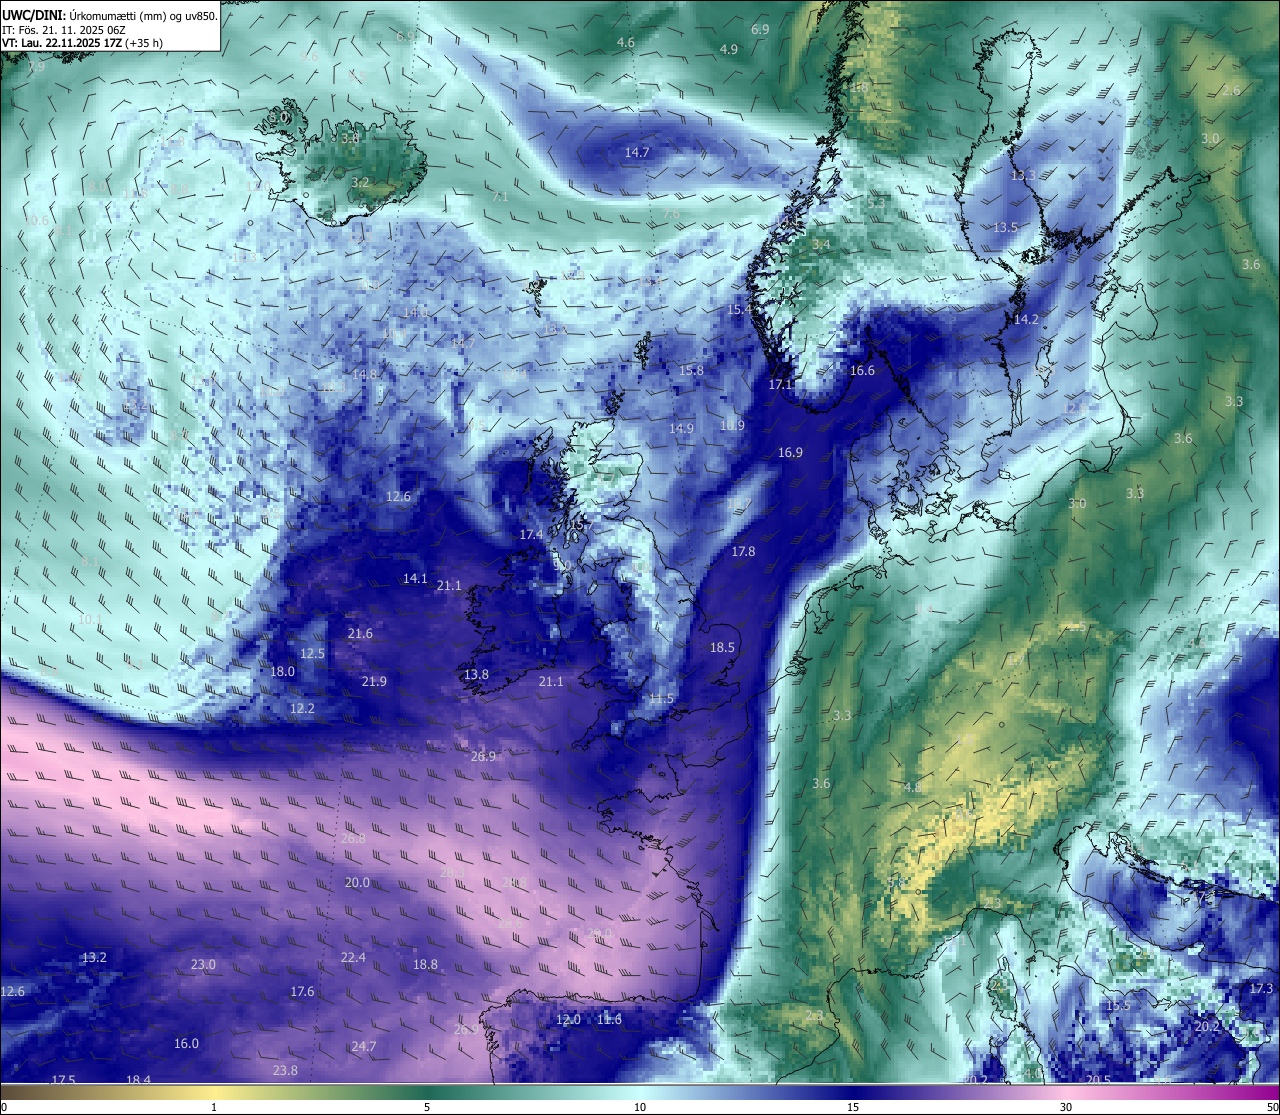This screenshot has height=1115, width=1280.
Task: Click the map value '16.6'
Action: coord(862,371)
